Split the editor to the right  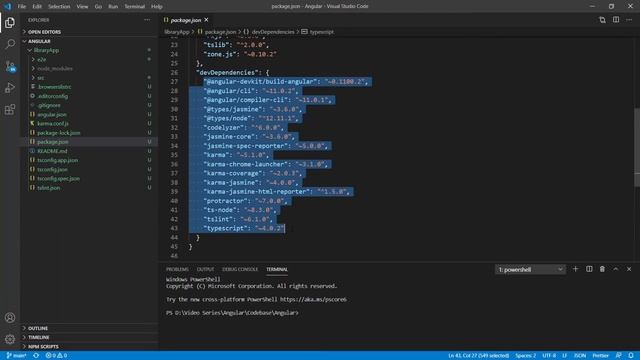click(x=616, y=20)
